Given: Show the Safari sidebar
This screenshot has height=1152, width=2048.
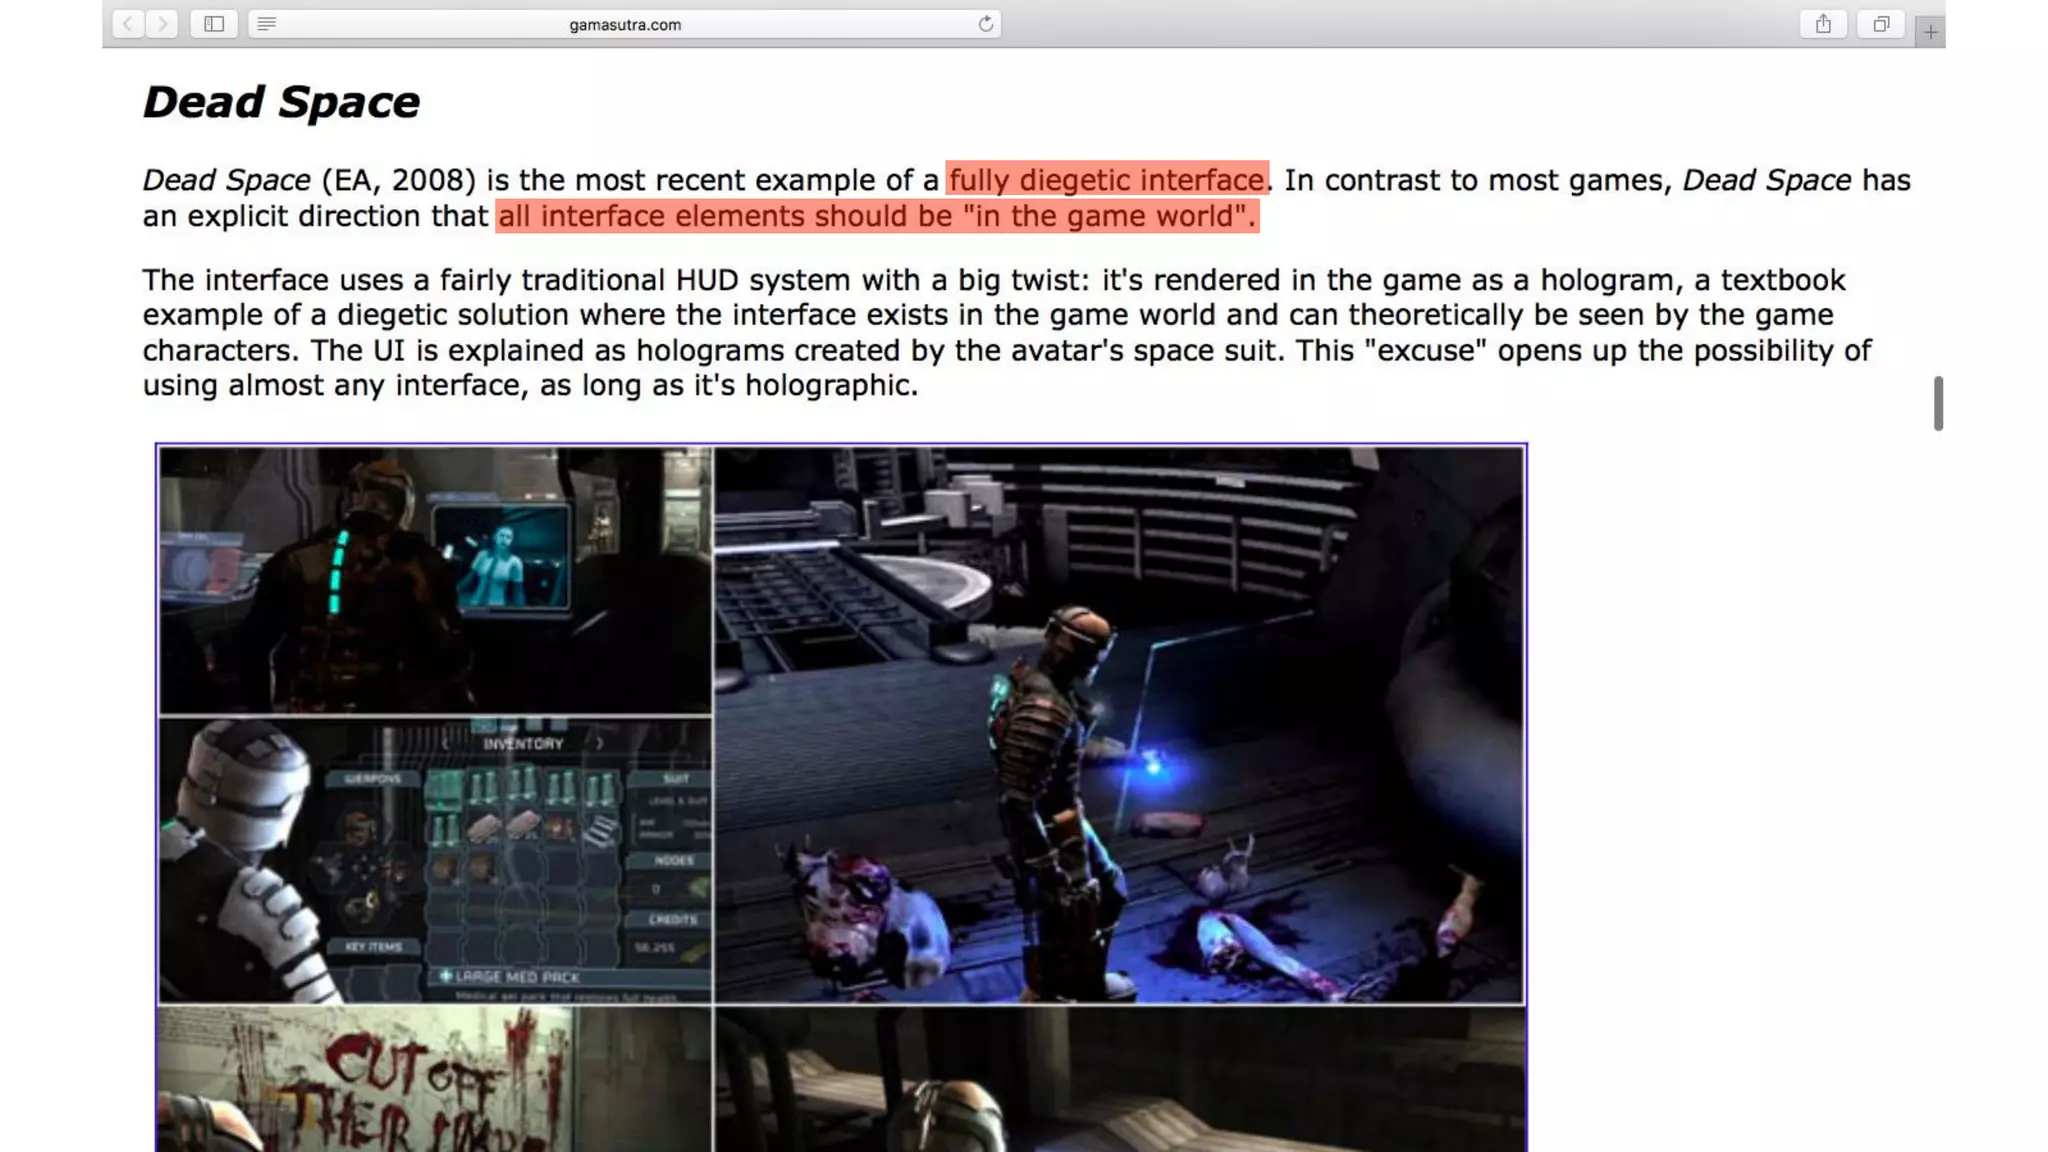Looking at the screenshot, I should pyautogui.click(x=214, y=24).
